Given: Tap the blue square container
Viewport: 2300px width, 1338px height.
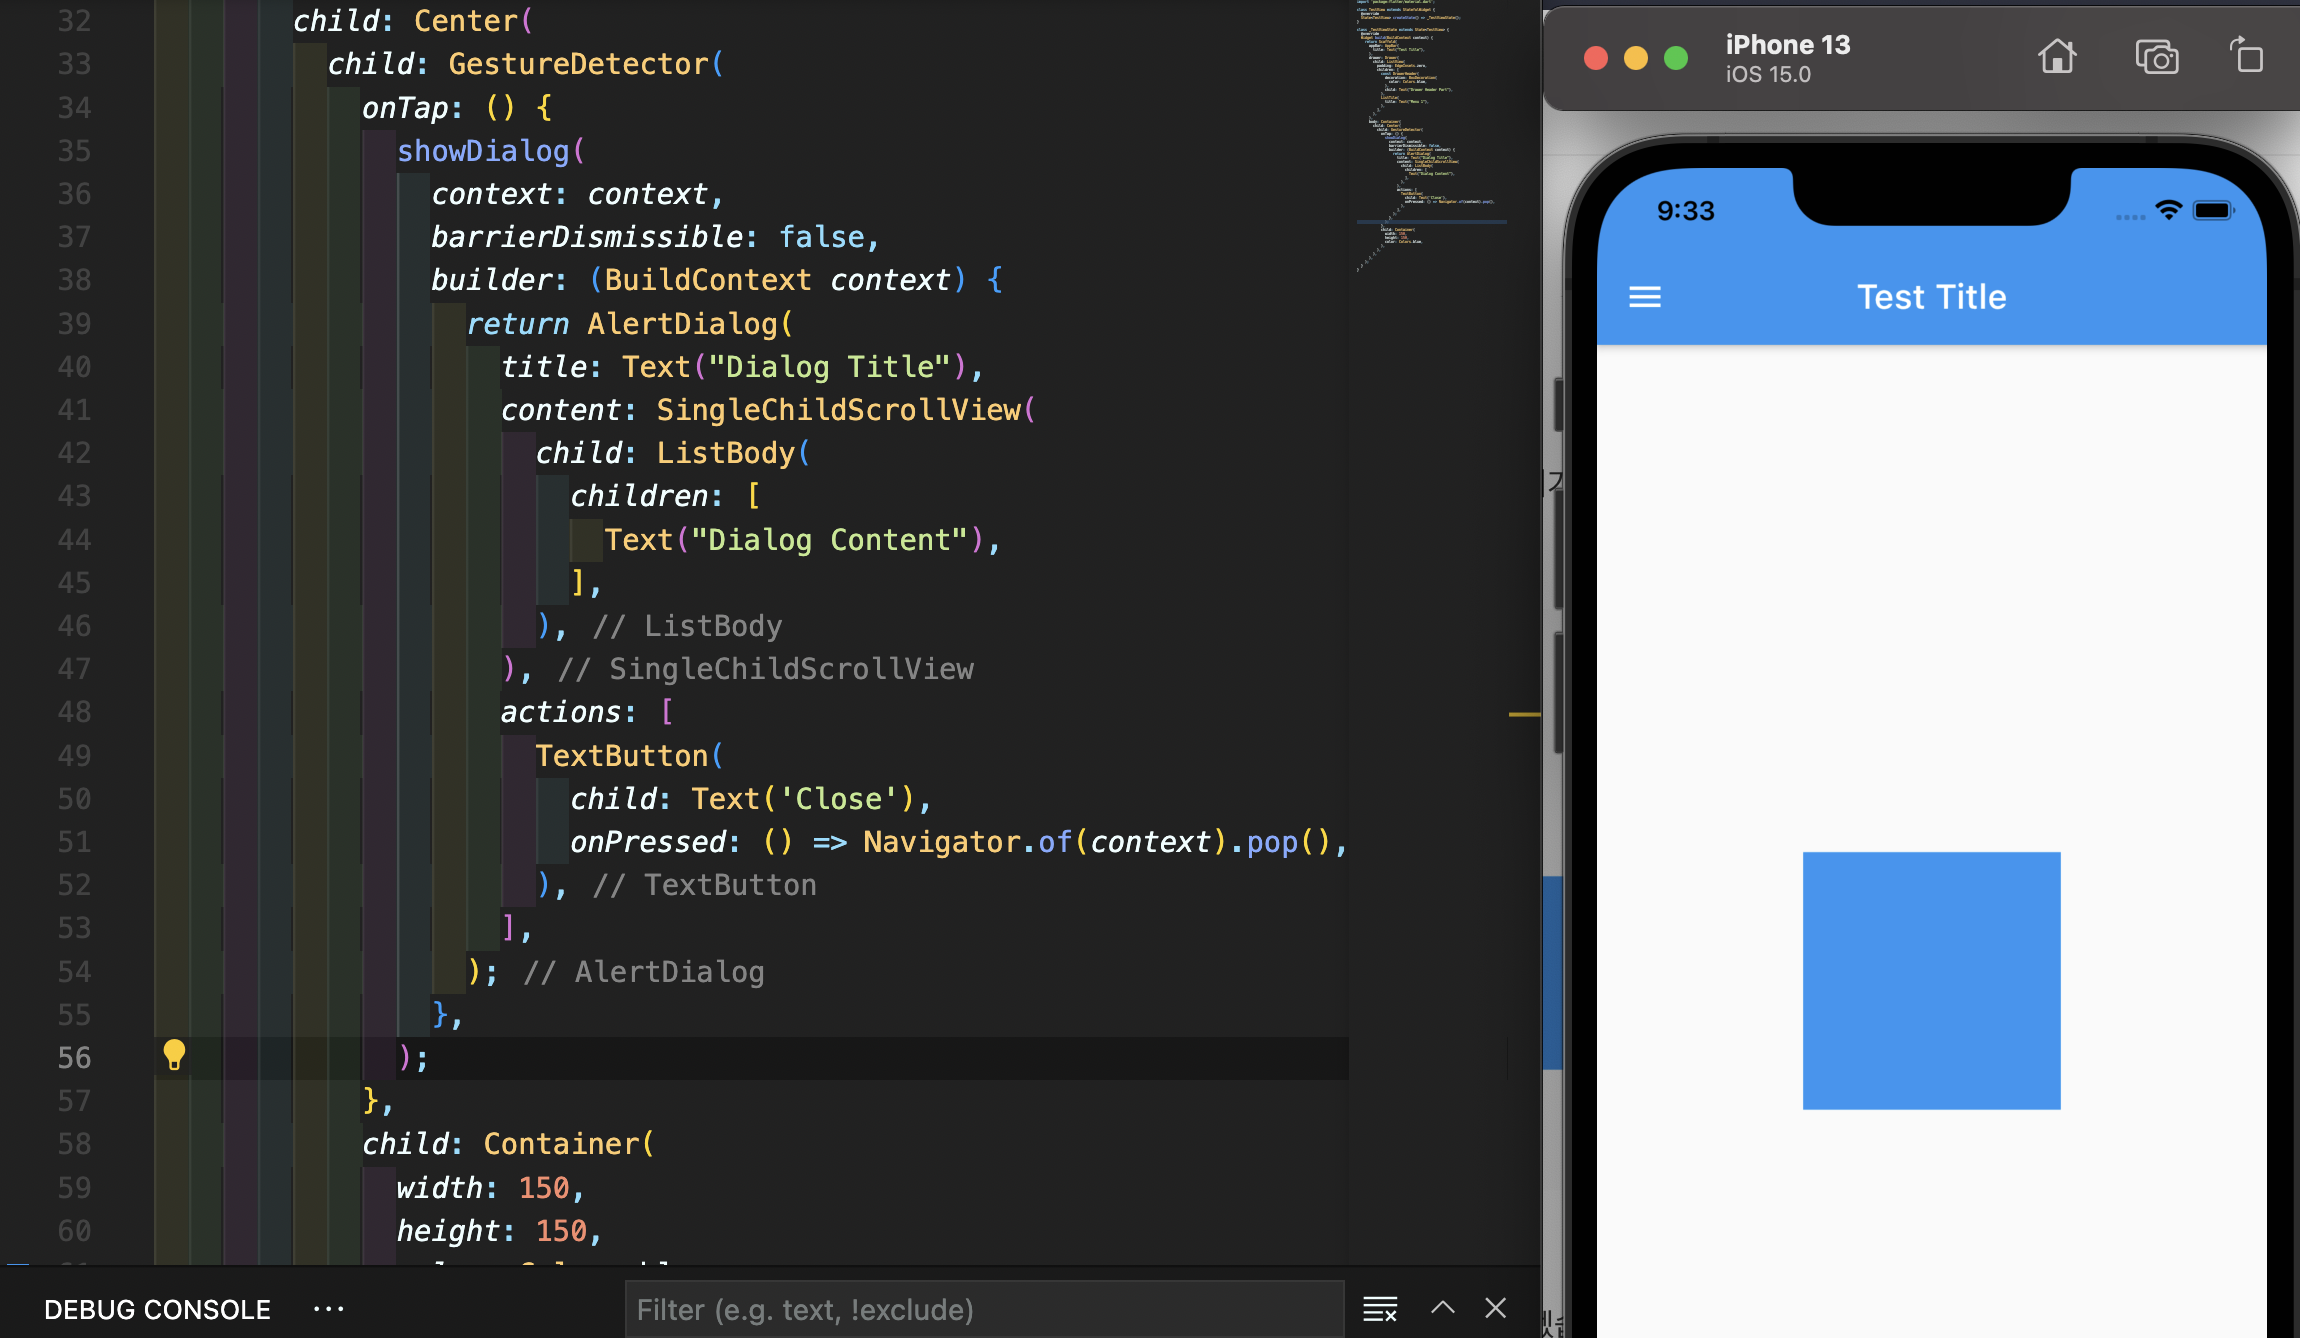Looking at the screenshot, I should coord(1931,980).
